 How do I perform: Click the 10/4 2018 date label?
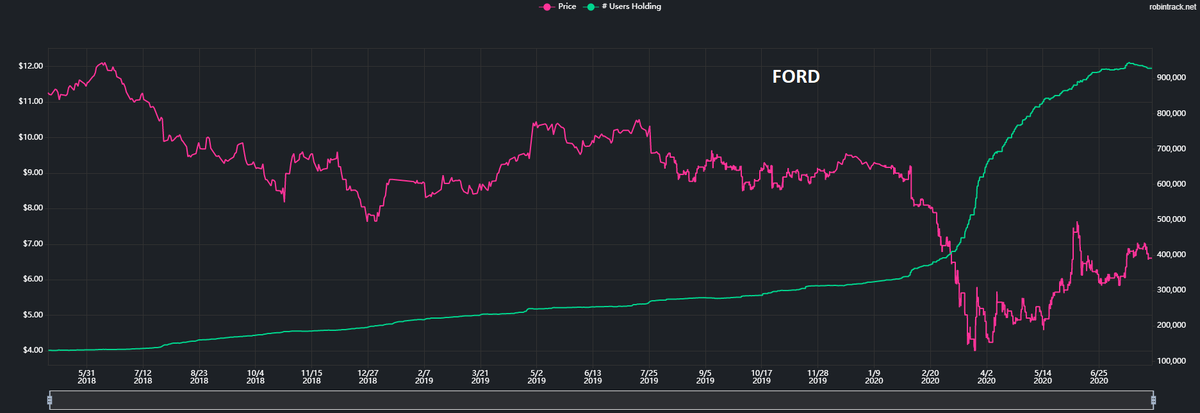[x=255, y=376]
